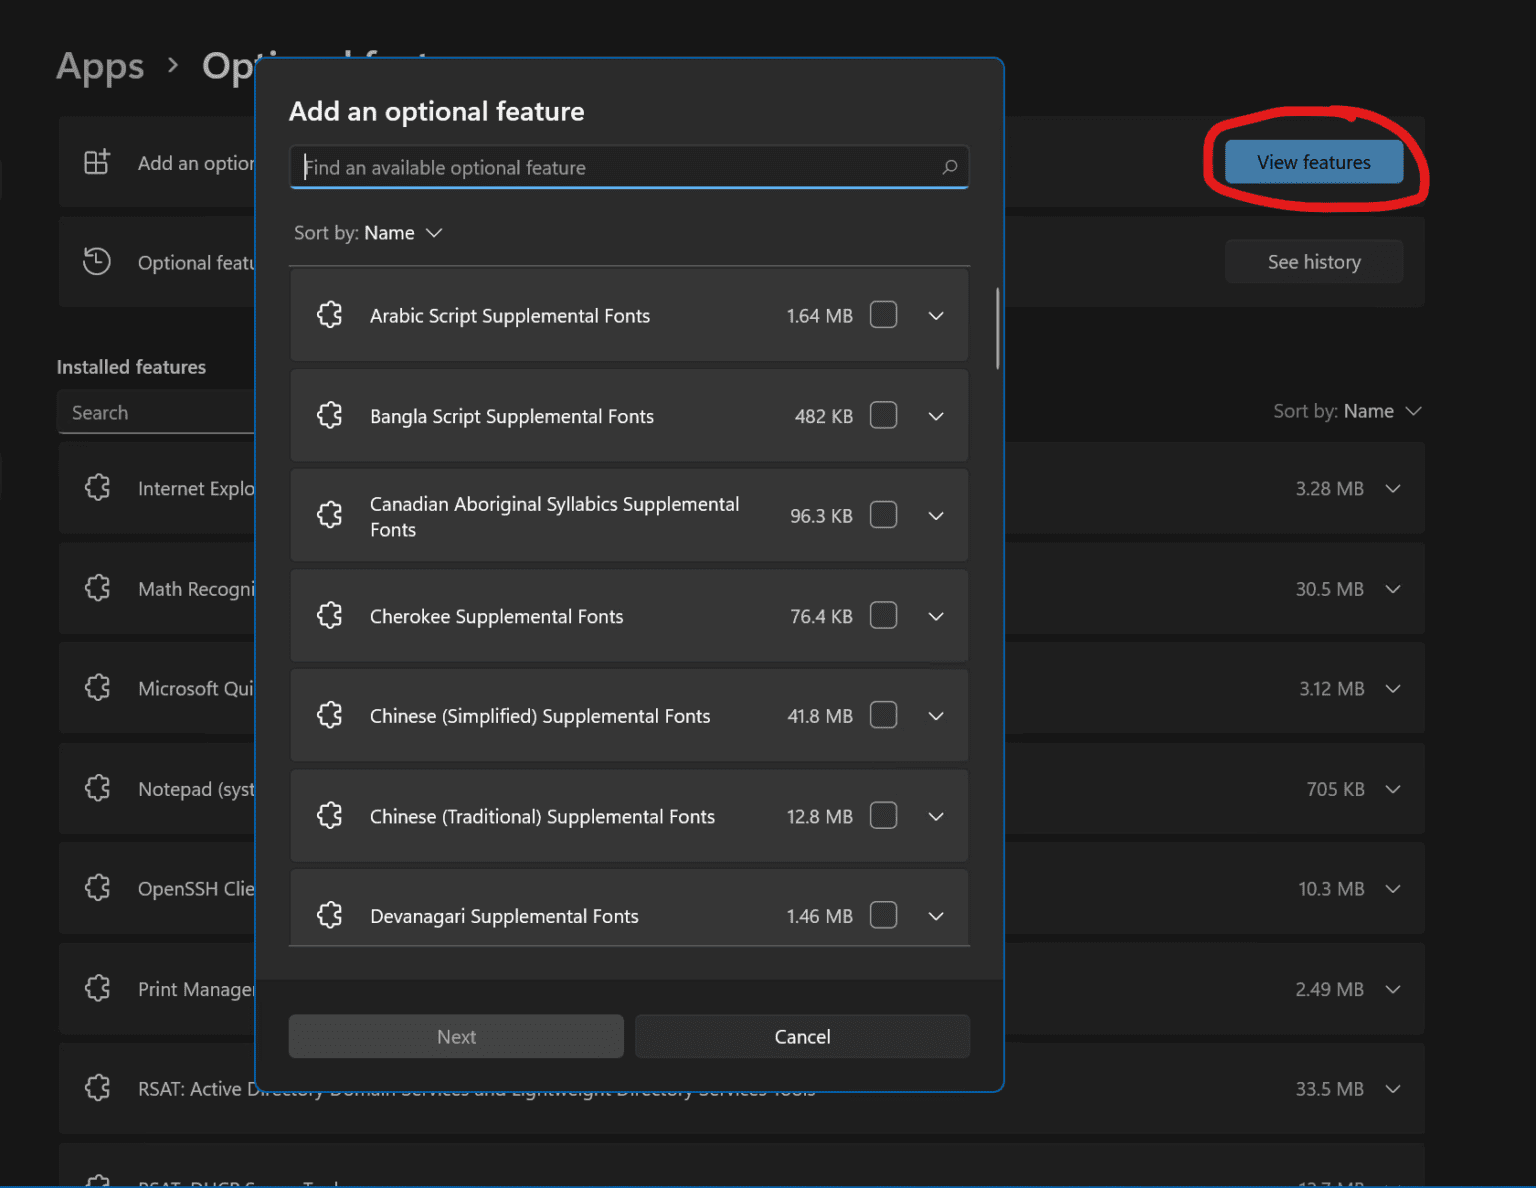This screenshot has width=1536, height=1188.
Task: Click the Add an optional feature icon
Action: (x=96, y=160)
